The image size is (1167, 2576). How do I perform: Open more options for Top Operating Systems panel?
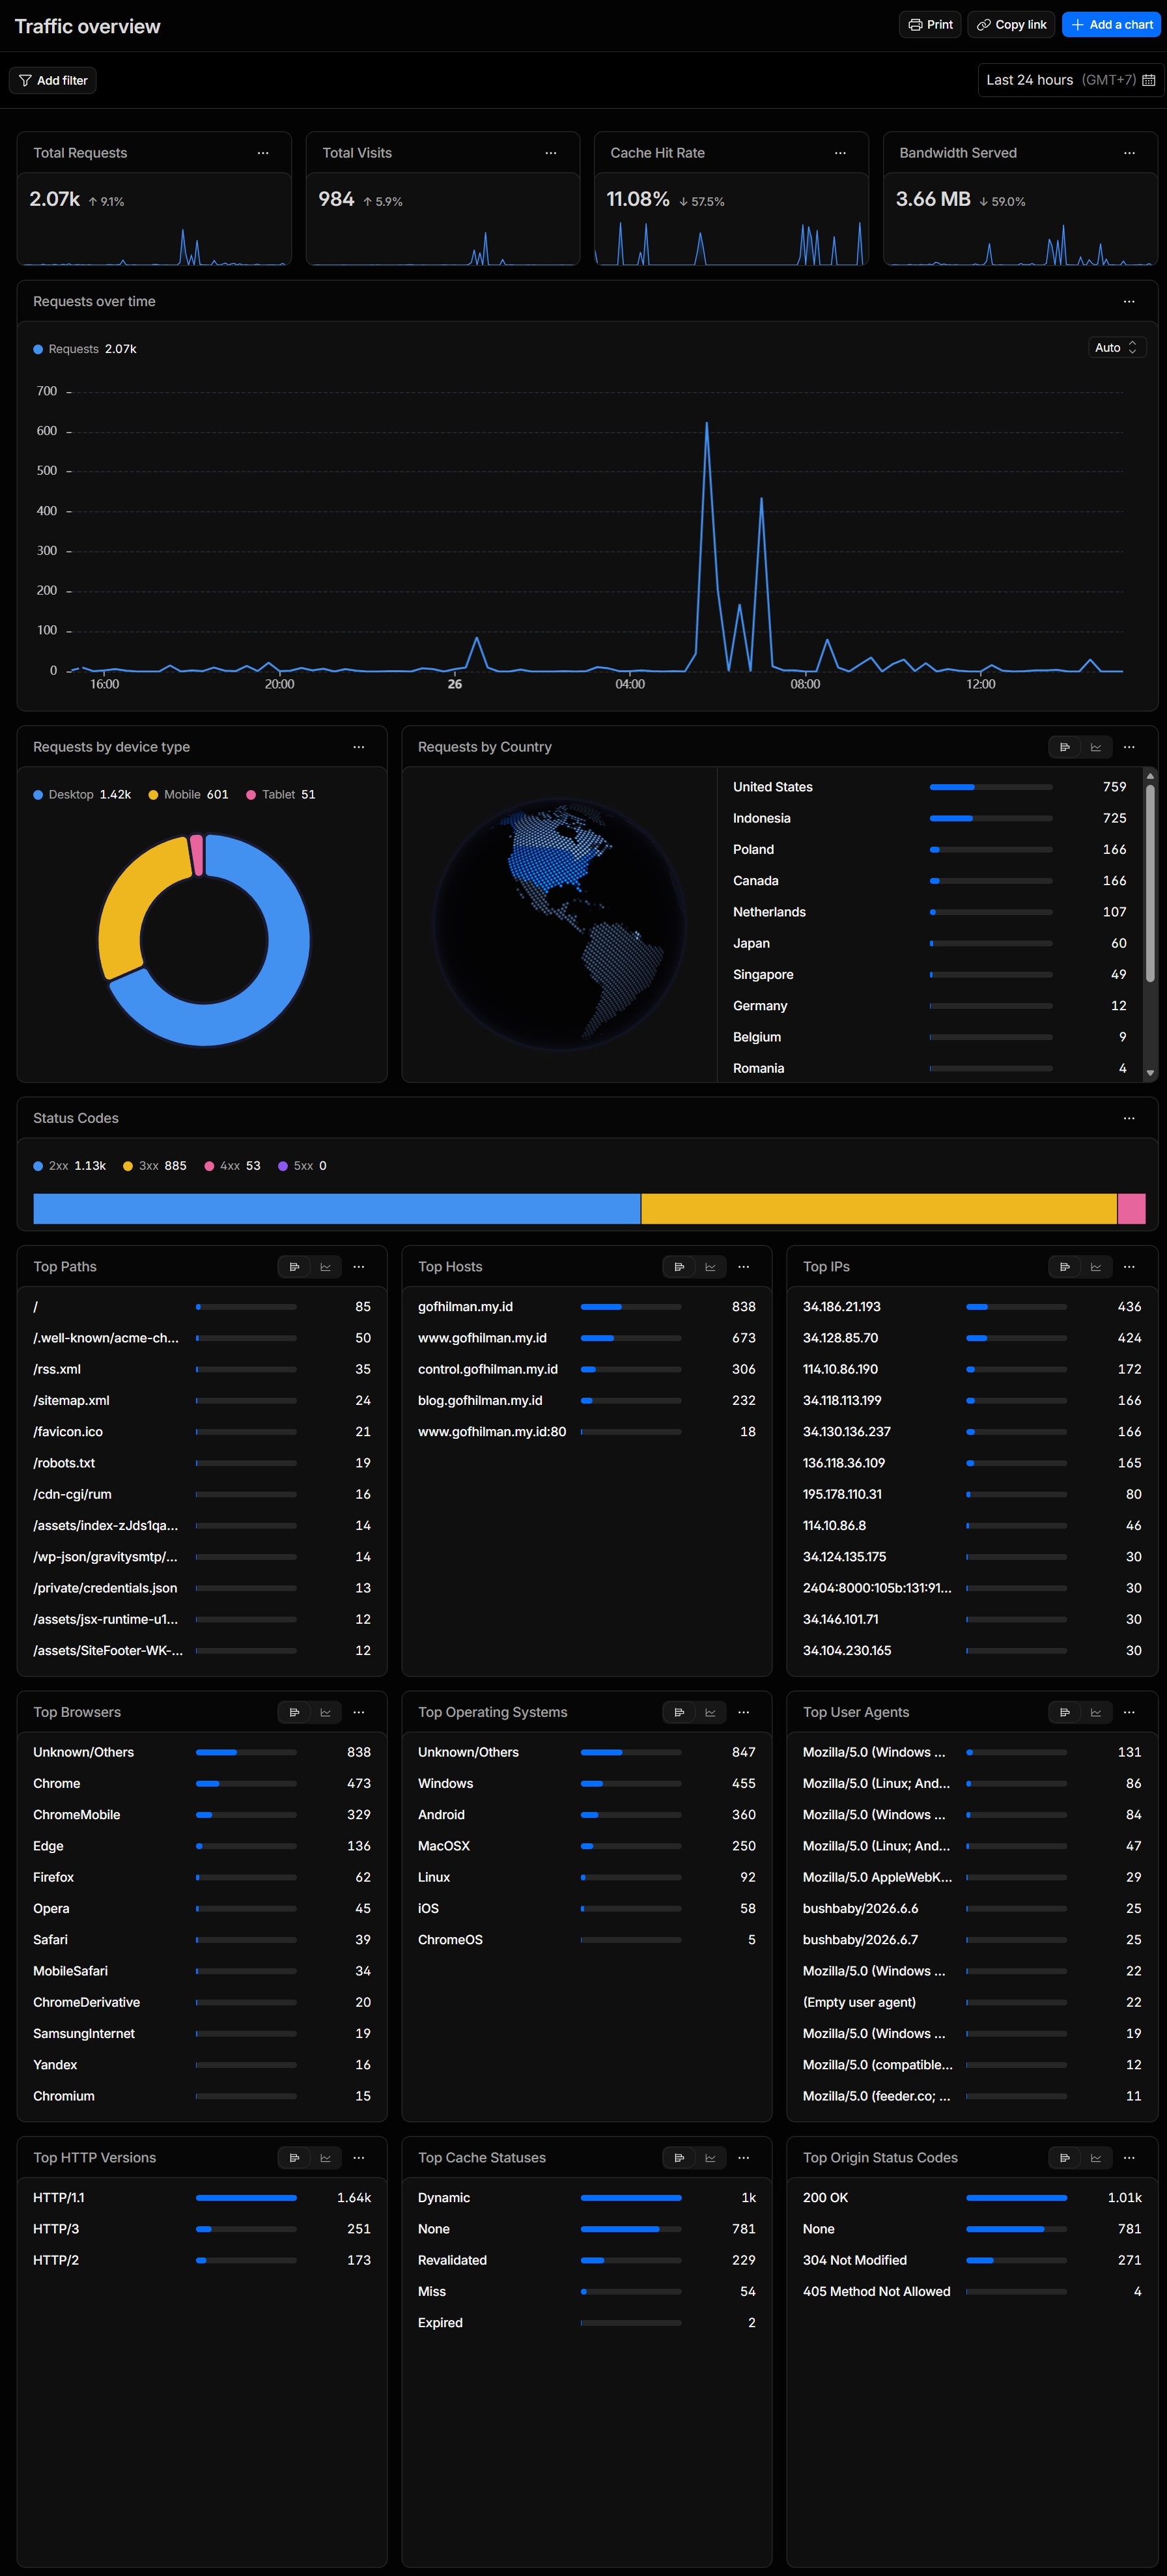click(744, 1712)
